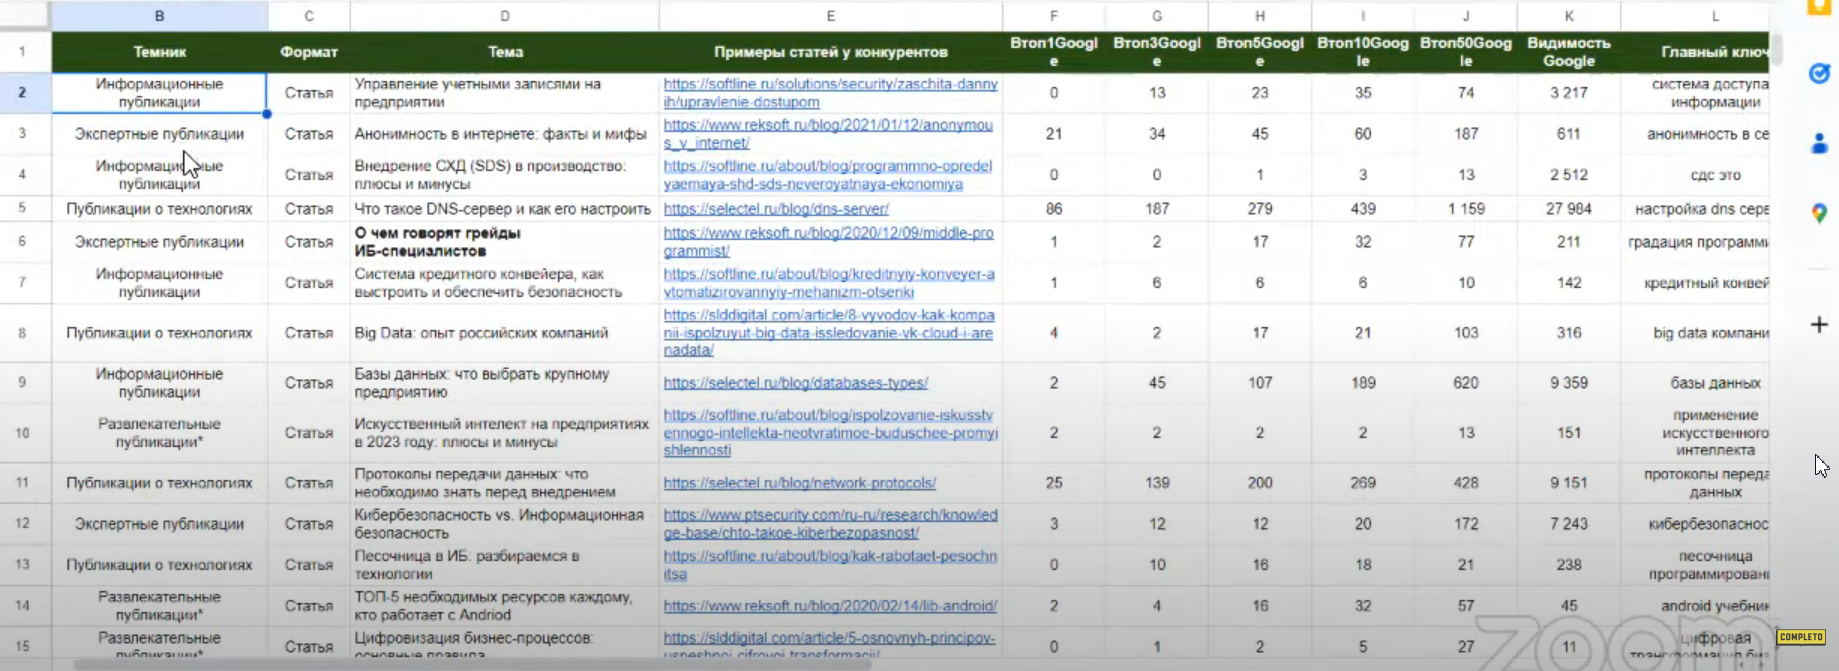Open the selectel network-protocols link
Viewport: 1839px width, 671px height.
[799, 483]
